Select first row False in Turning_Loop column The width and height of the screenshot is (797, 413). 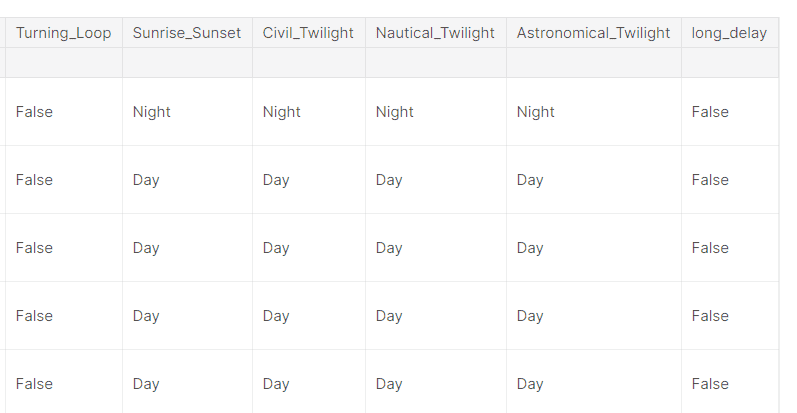pos(34,112)
